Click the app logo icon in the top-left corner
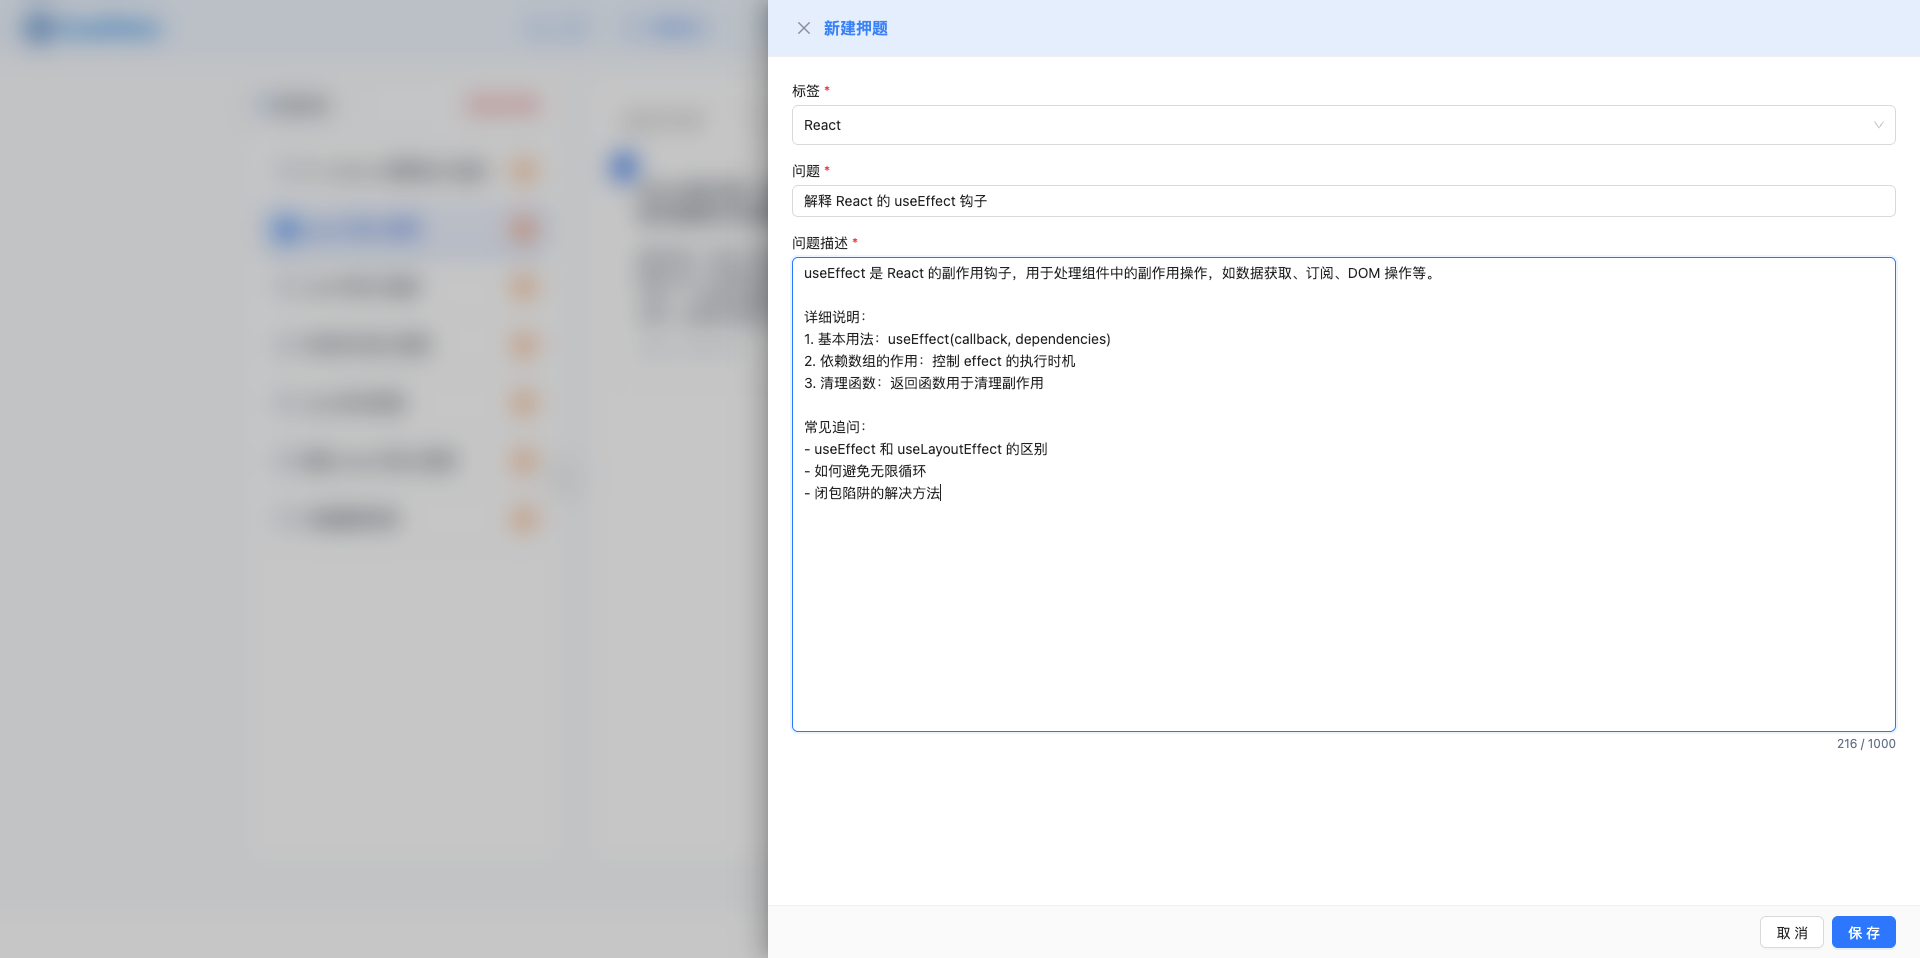The image size is (1920, 958). pos(40,28)
